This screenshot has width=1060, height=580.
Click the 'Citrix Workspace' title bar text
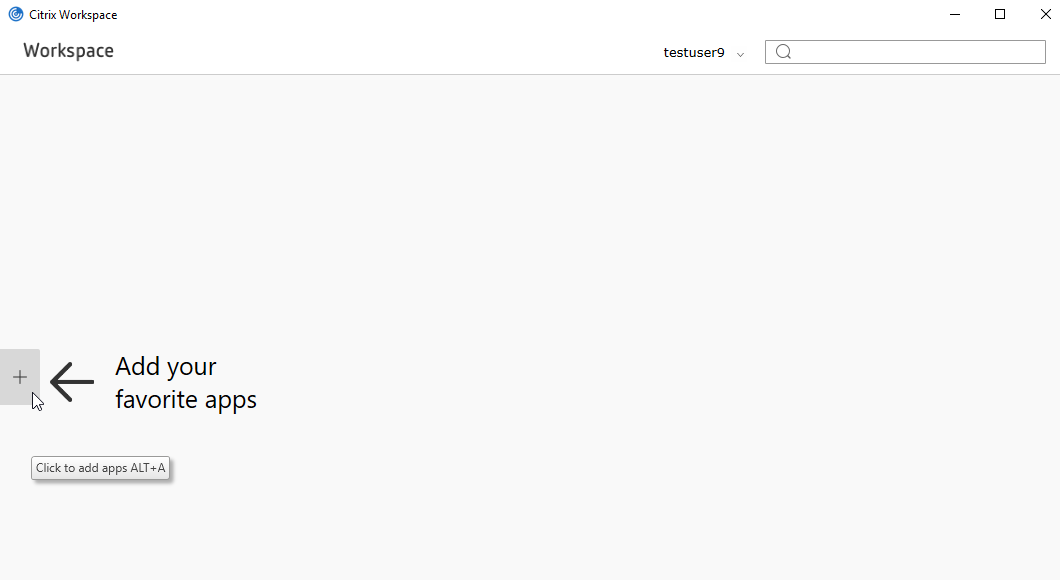pos(73,15)
